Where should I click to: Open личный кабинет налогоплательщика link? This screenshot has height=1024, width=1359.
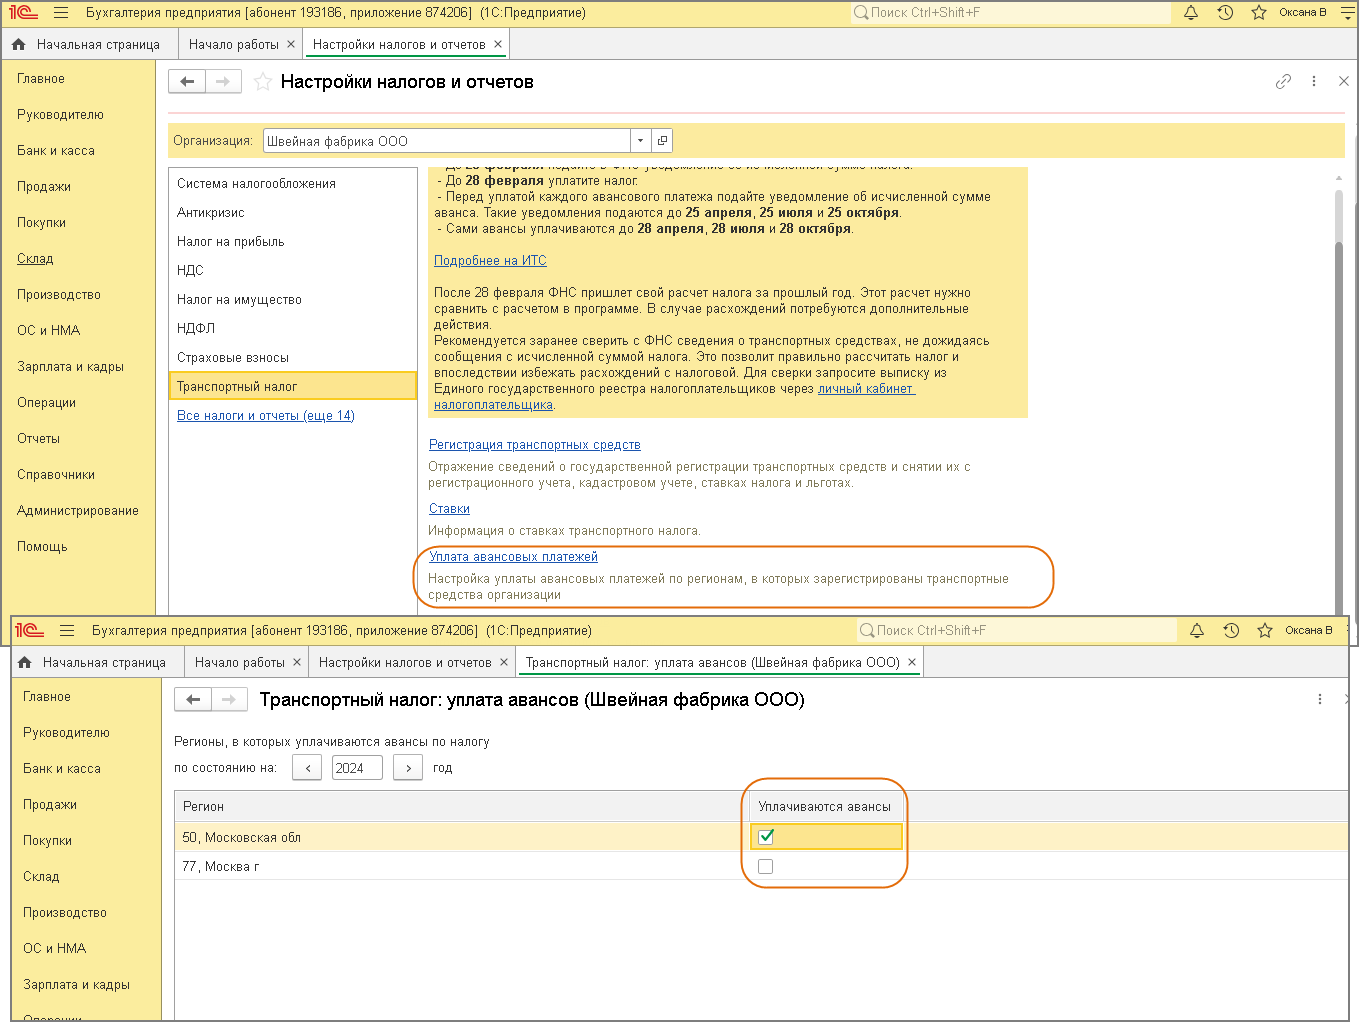click(866, 389)
